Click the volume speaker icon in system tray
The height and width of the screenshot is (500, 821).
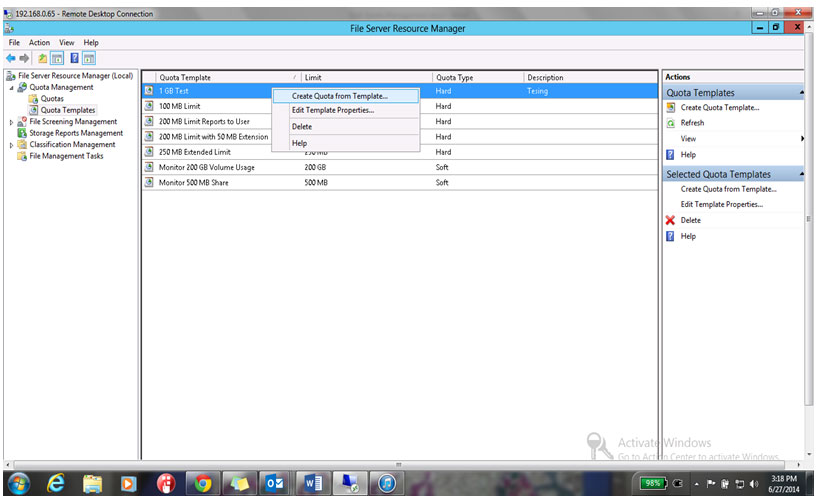tap(753, 484)
